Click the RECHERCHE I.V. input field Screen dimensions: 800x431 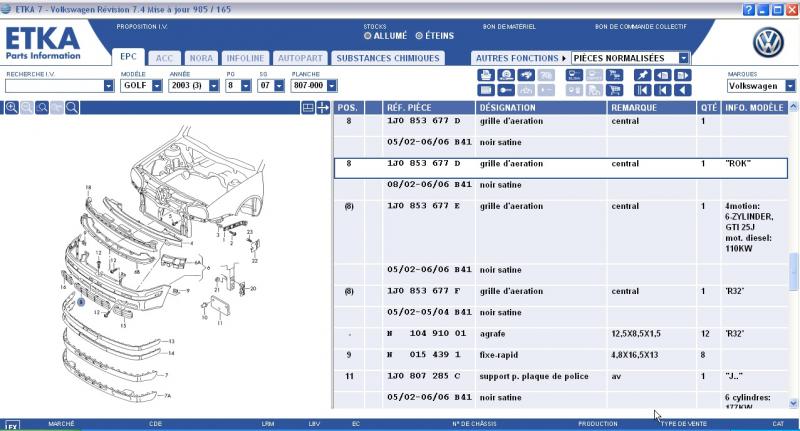55,86
